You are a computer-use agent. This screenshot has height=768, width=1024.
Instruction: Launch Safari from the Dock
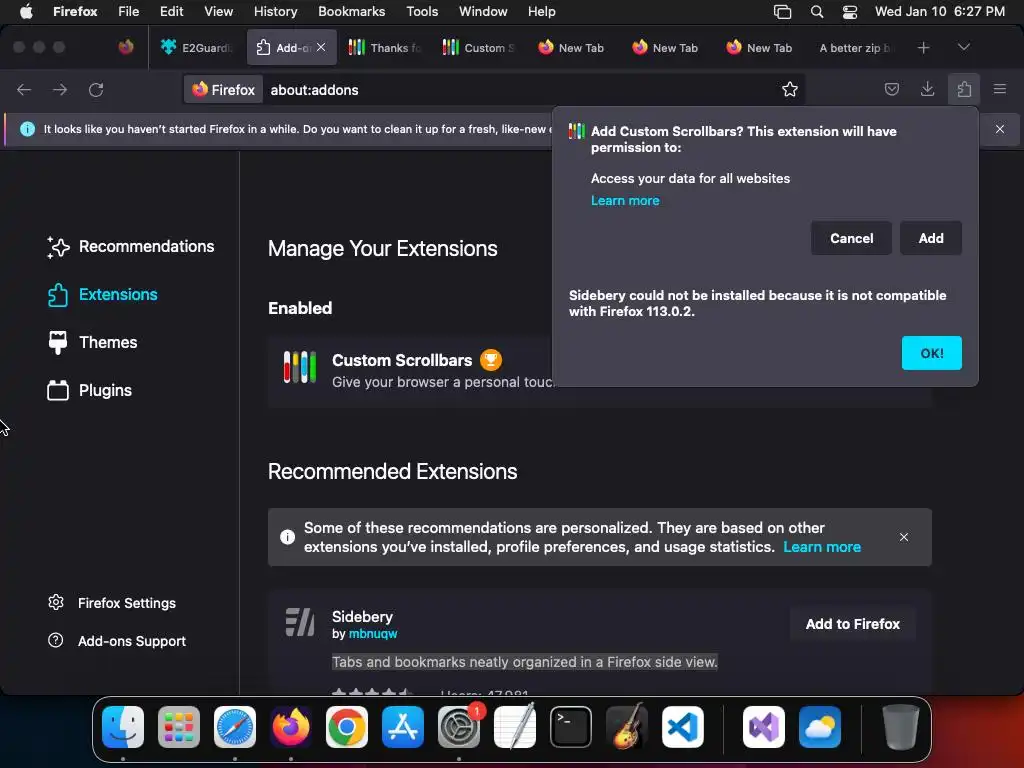tap(235, 727)
